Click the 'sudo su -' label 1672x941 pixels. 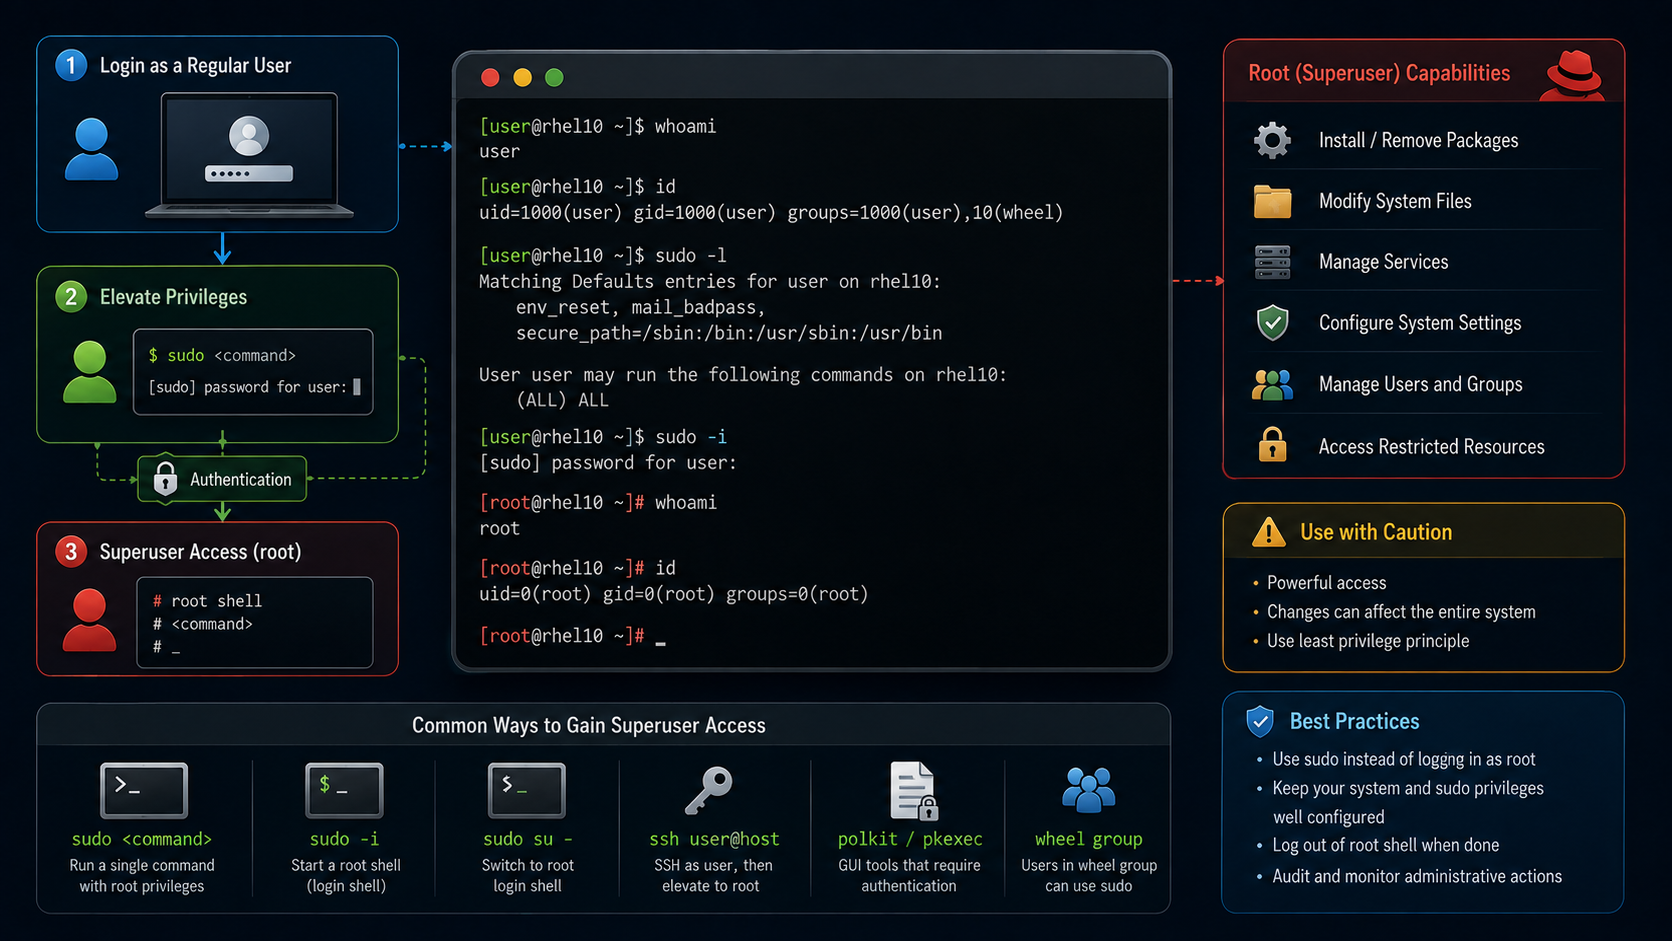pos(528,839)
